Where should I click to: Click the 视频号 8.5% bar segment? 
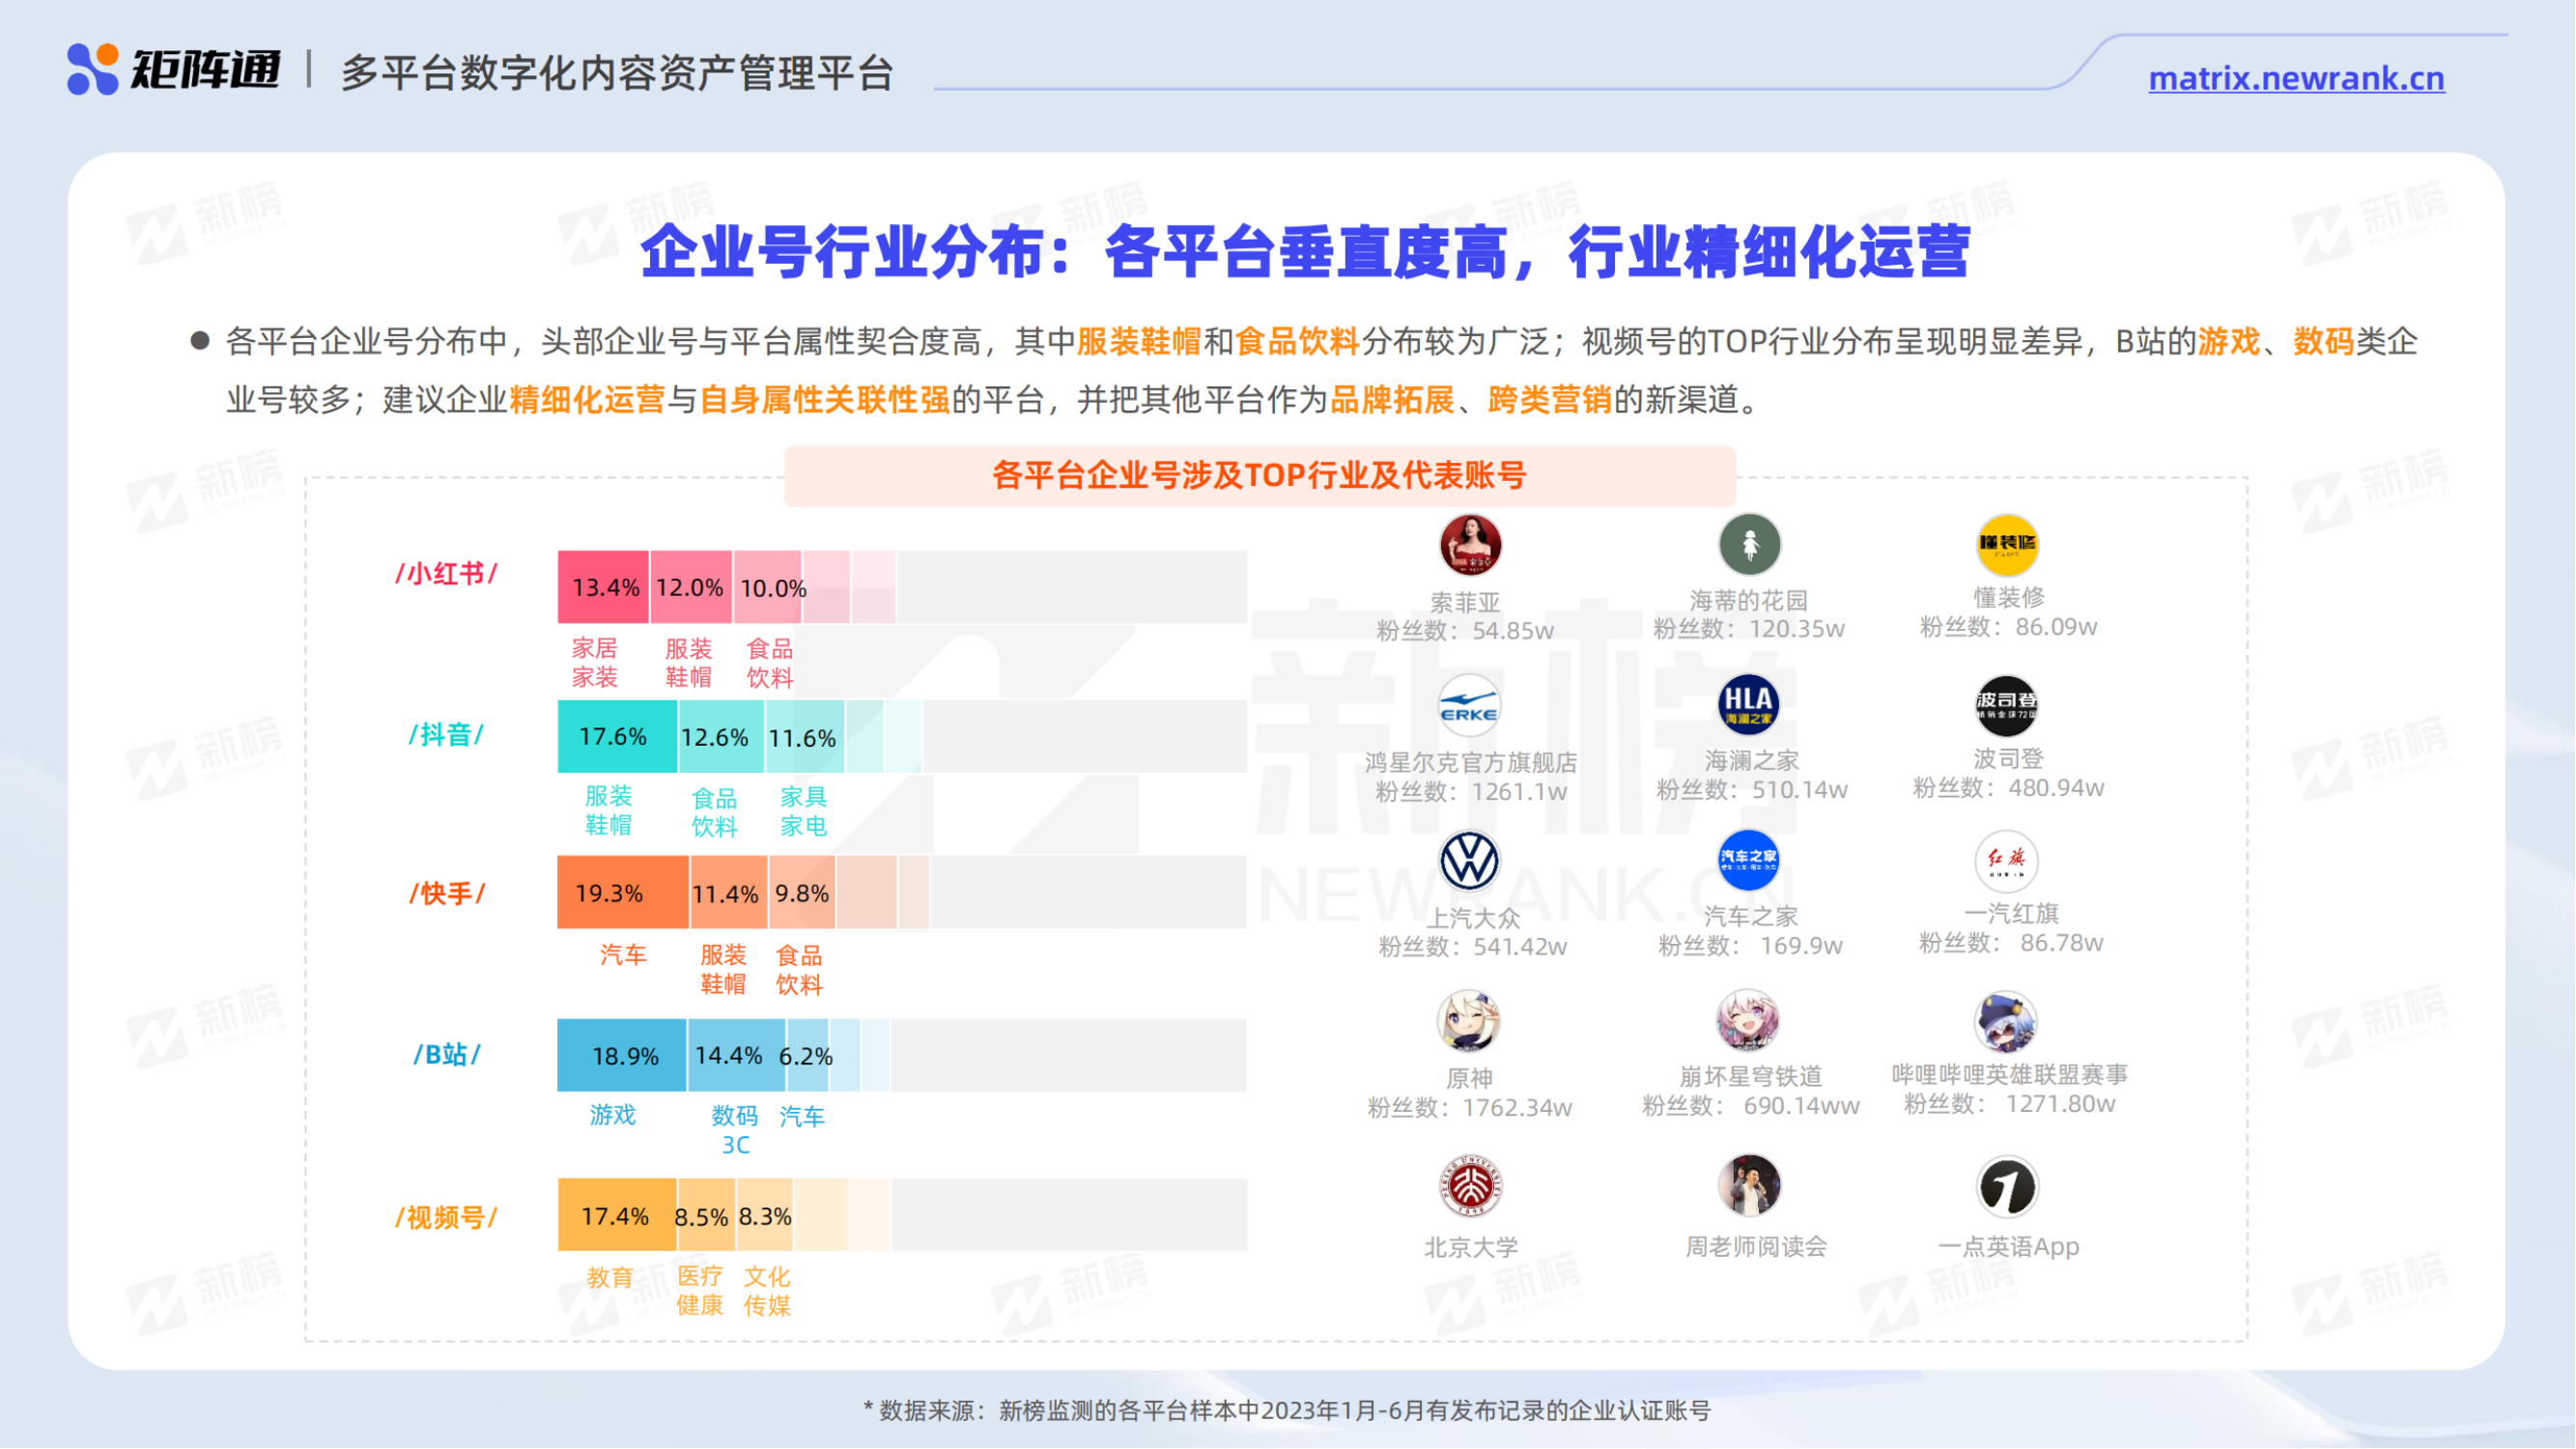pyautogui.click(x=706, y=1216)
